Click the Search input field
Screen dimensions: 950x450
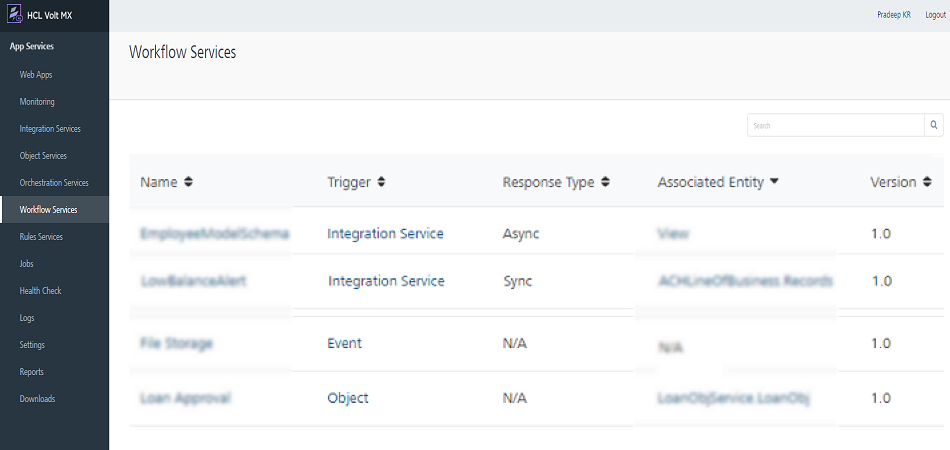[x=835, y=125]
